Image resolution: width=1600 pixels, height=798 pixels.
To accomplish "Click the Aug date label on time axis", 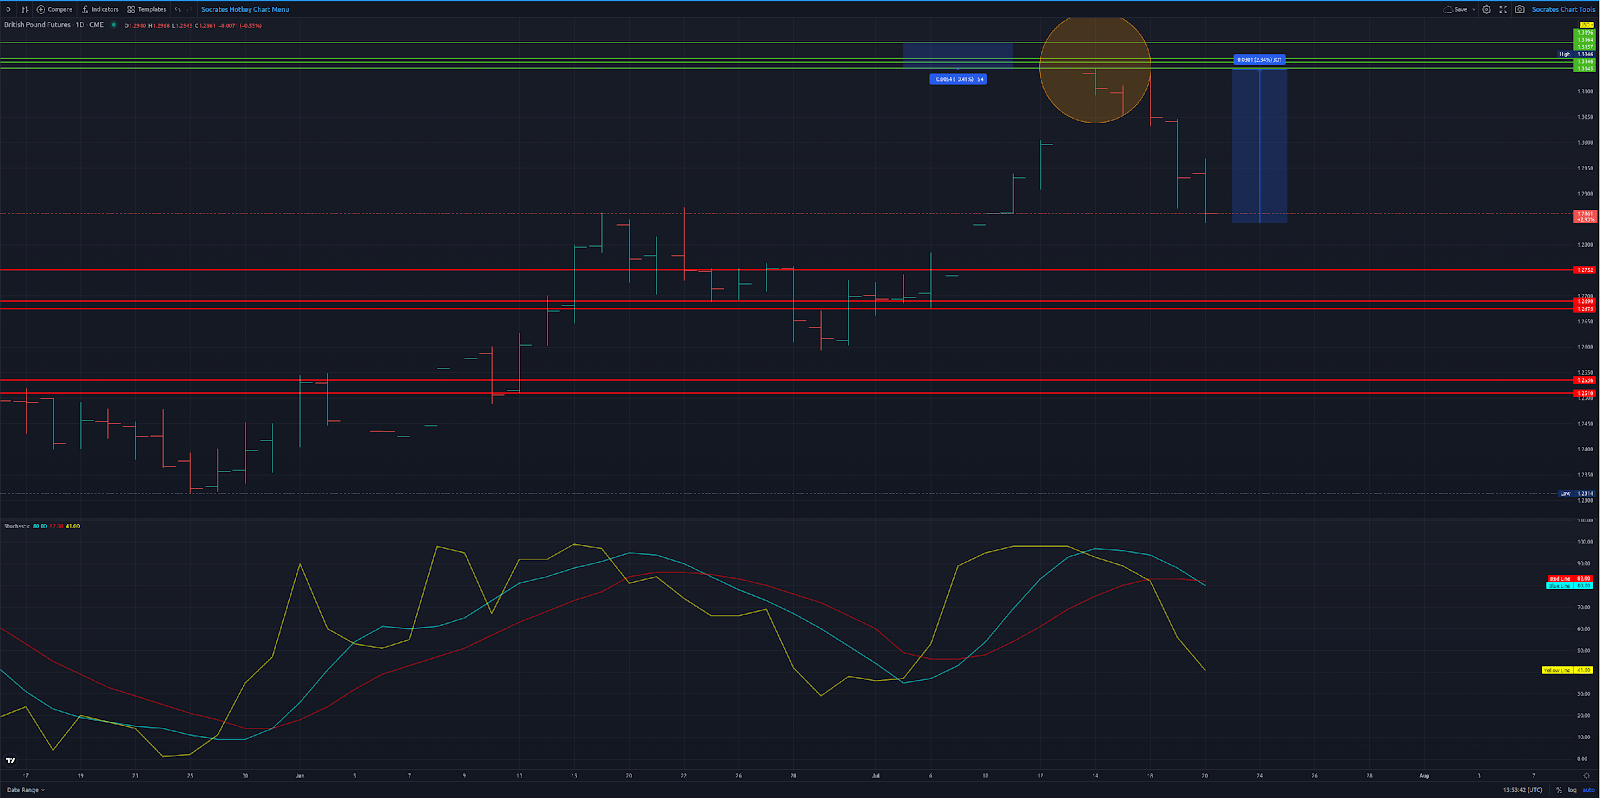I will click(x=1424, y=775).
